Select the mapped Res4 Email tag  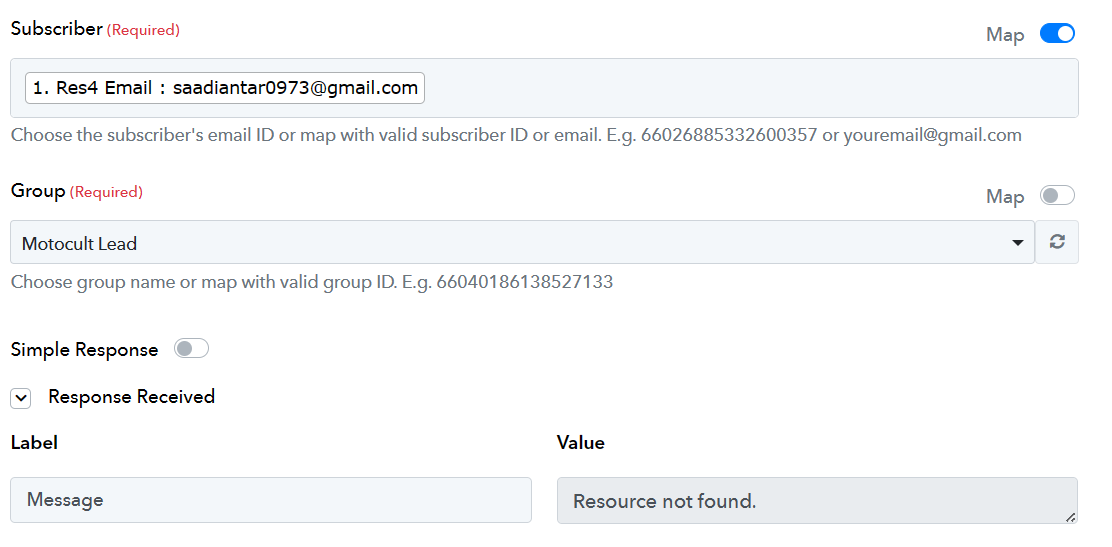coord(225,88)
